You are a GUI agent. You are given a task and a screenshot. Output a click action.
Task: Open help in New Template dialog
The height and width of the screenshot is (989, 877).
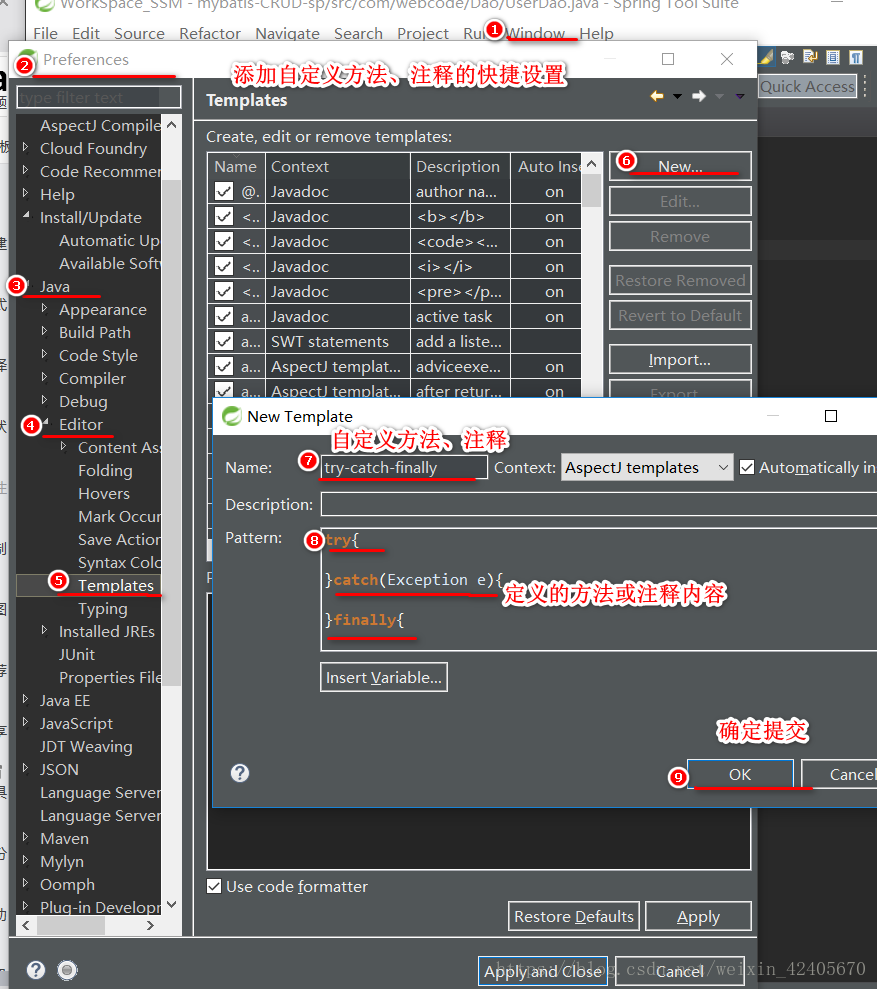[x=240, y=773]
